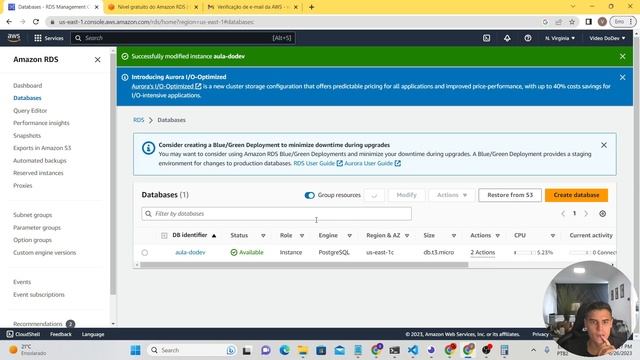Open RDS User Guide link
The image size is (640, 360).
click(x=318, y=163)
